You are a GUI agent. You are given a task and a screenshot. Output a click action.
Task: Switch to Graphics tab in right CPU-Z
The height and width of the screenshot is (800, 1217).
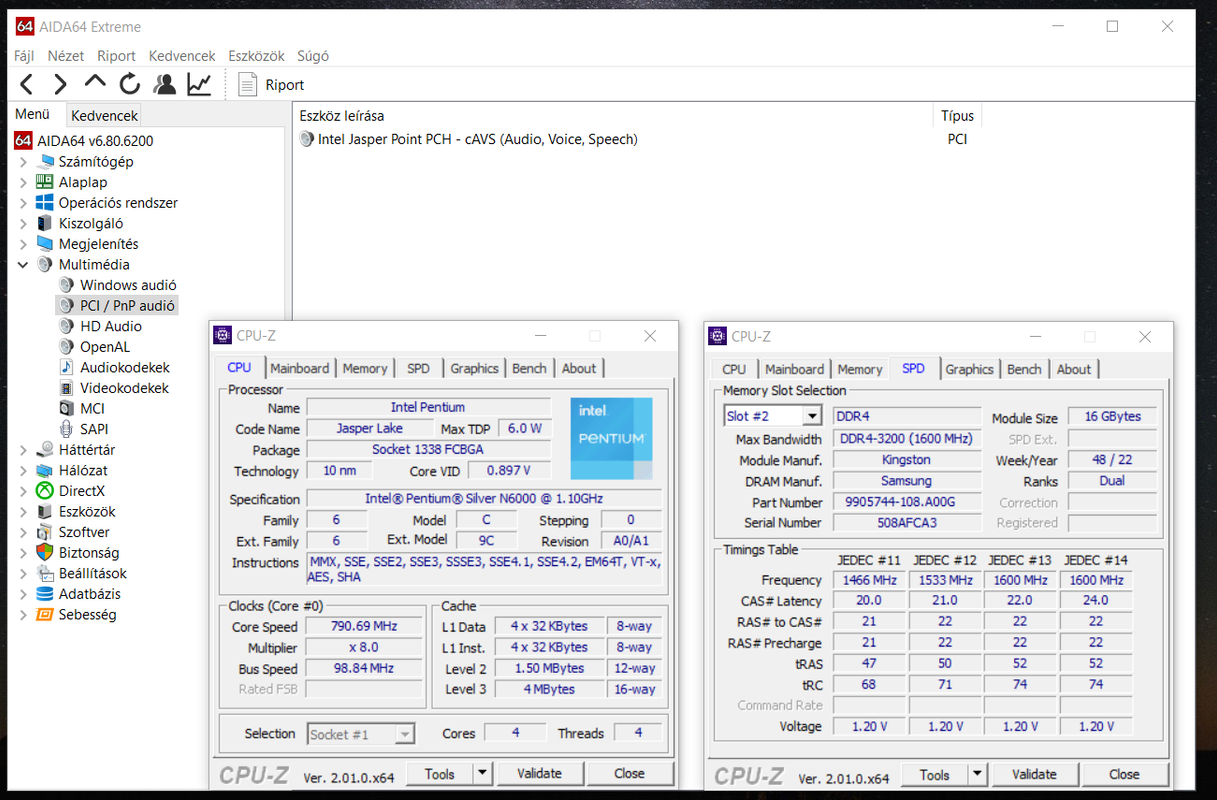(x=969, y=369)
